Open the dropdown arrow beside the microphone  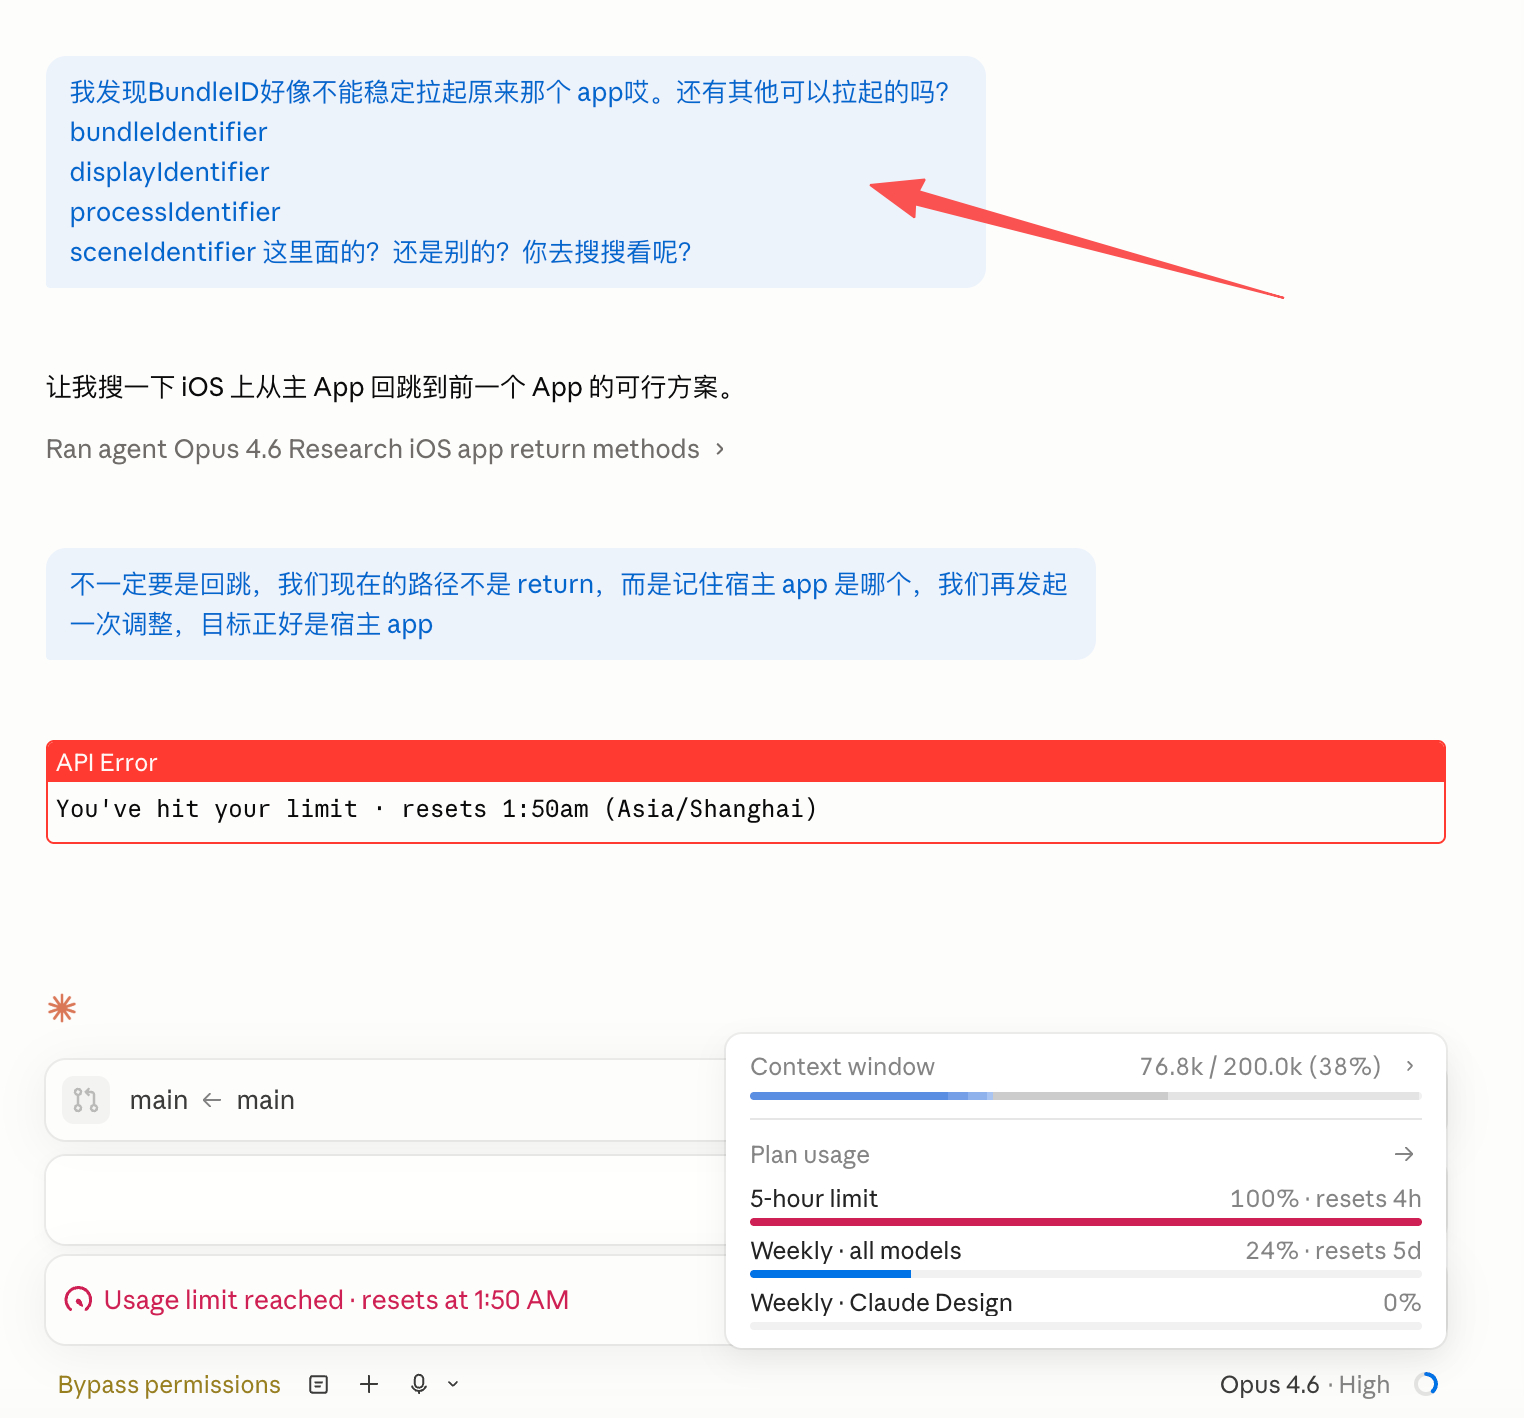453,1384
